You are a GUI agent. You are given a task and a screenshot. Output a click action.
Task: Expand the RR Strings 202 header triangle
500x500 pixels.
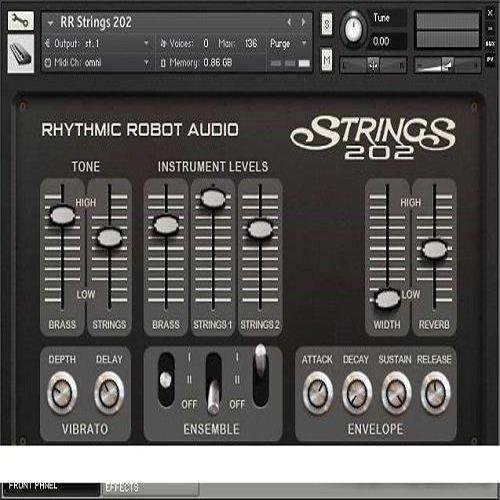click(50, 23)
